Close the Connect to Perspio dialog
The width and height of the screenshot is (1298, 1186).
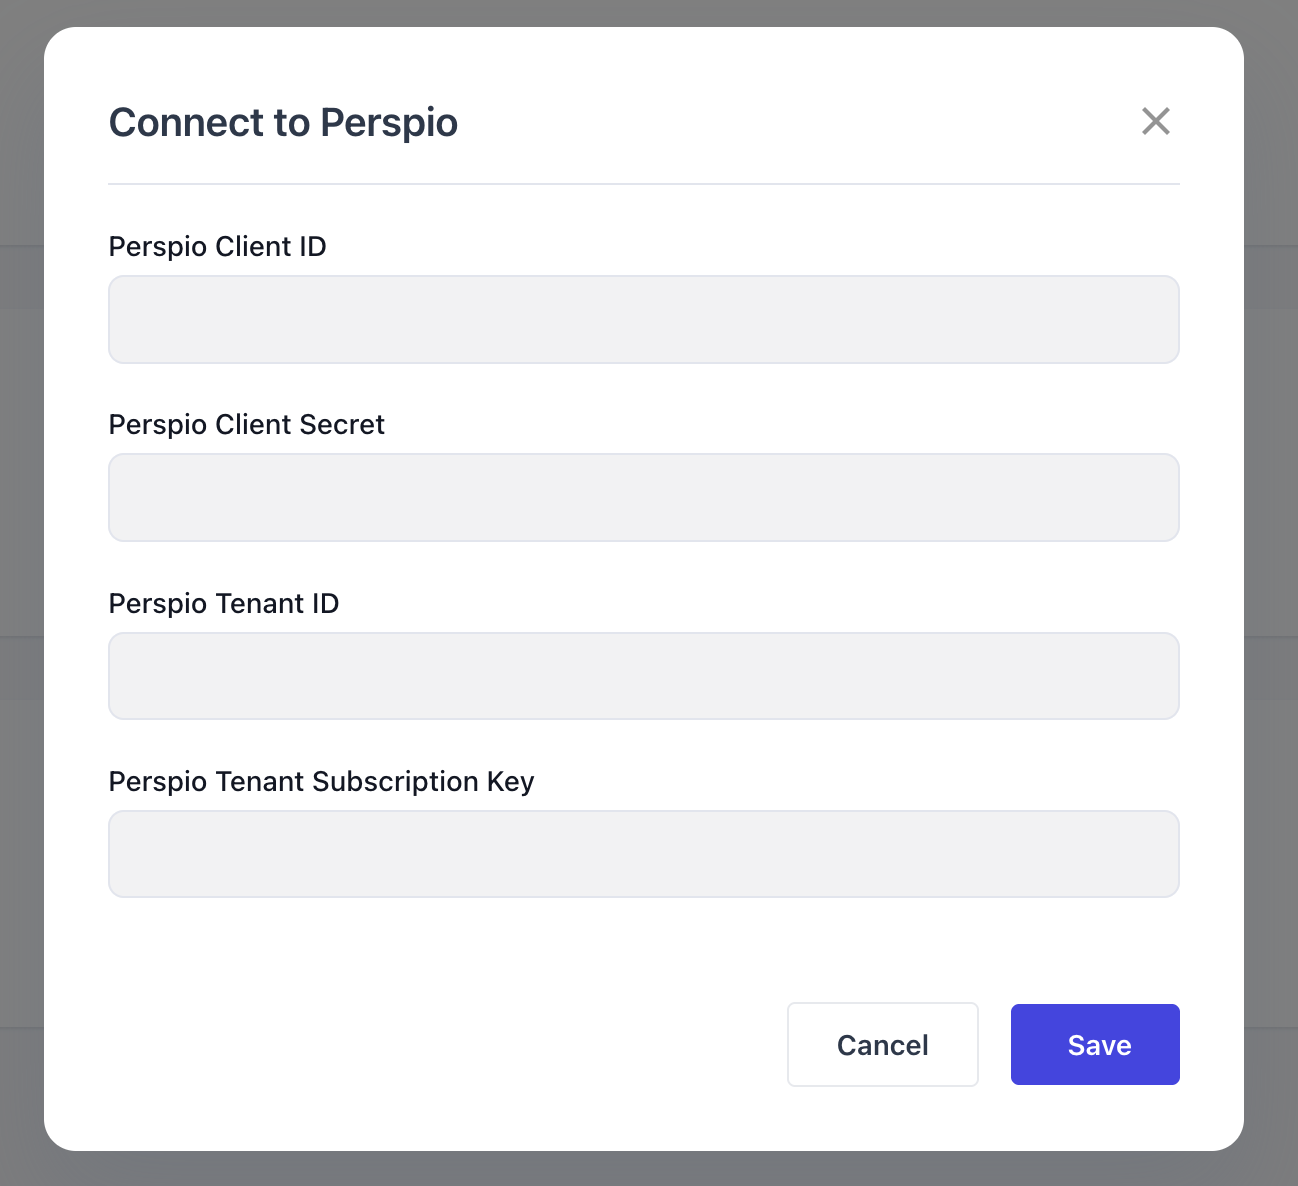[1155, 121]
